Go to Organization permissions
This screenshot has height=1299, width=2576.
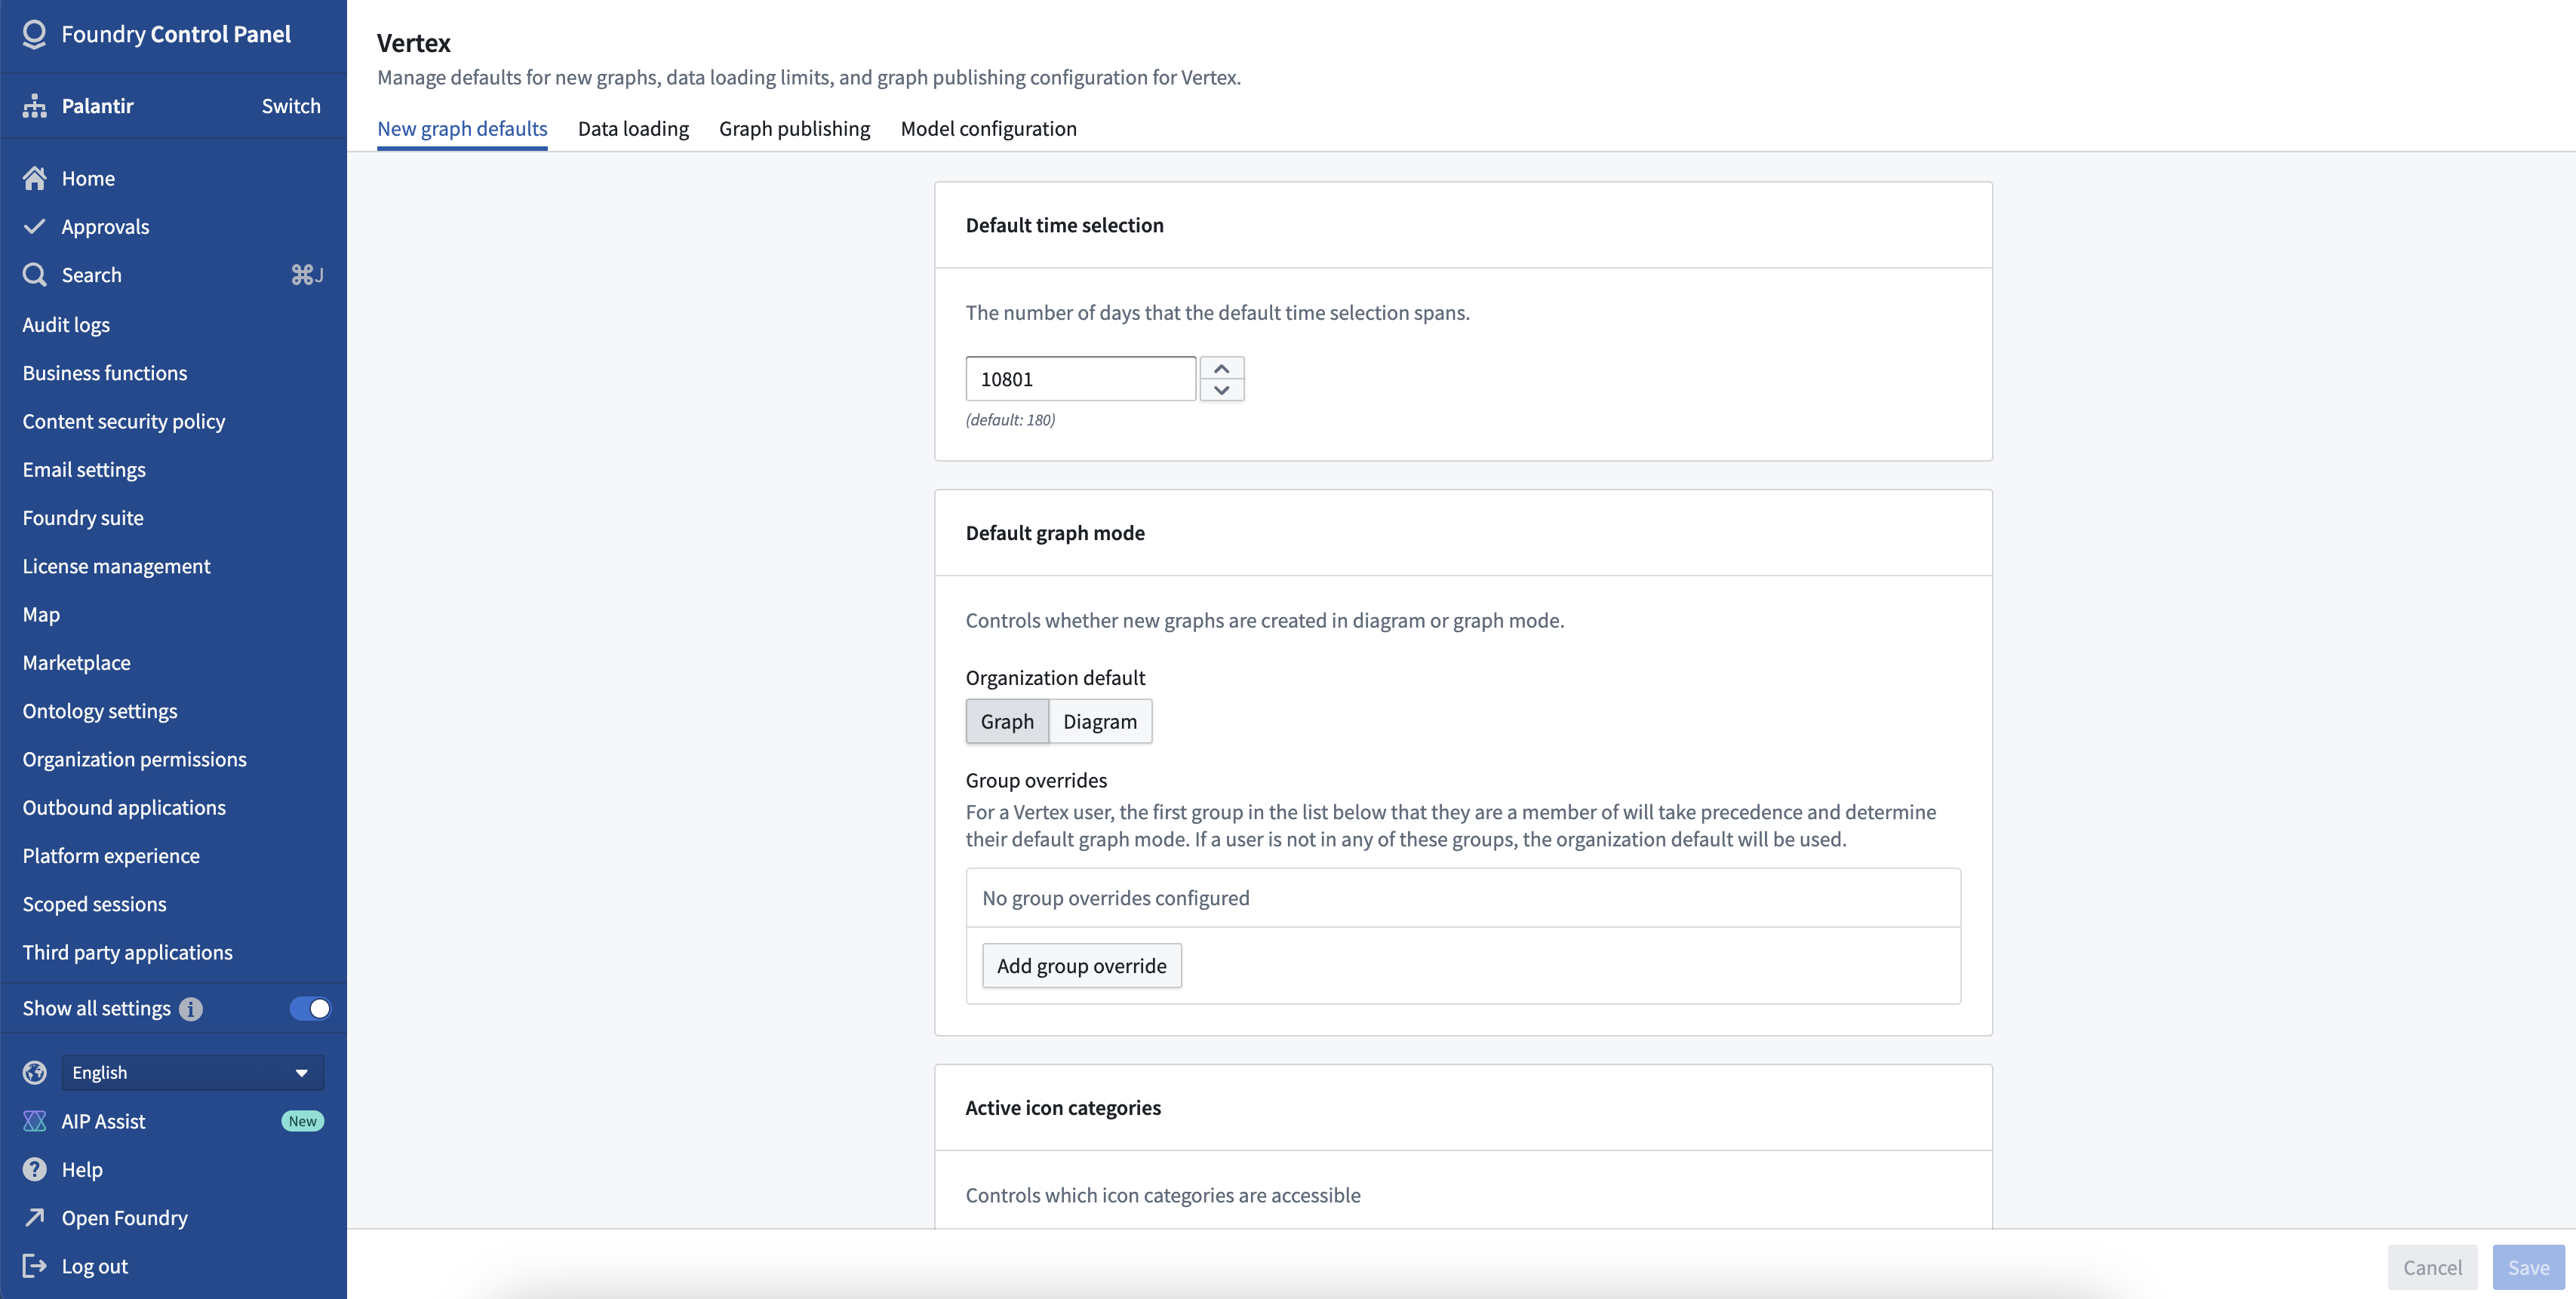[134, 759]
